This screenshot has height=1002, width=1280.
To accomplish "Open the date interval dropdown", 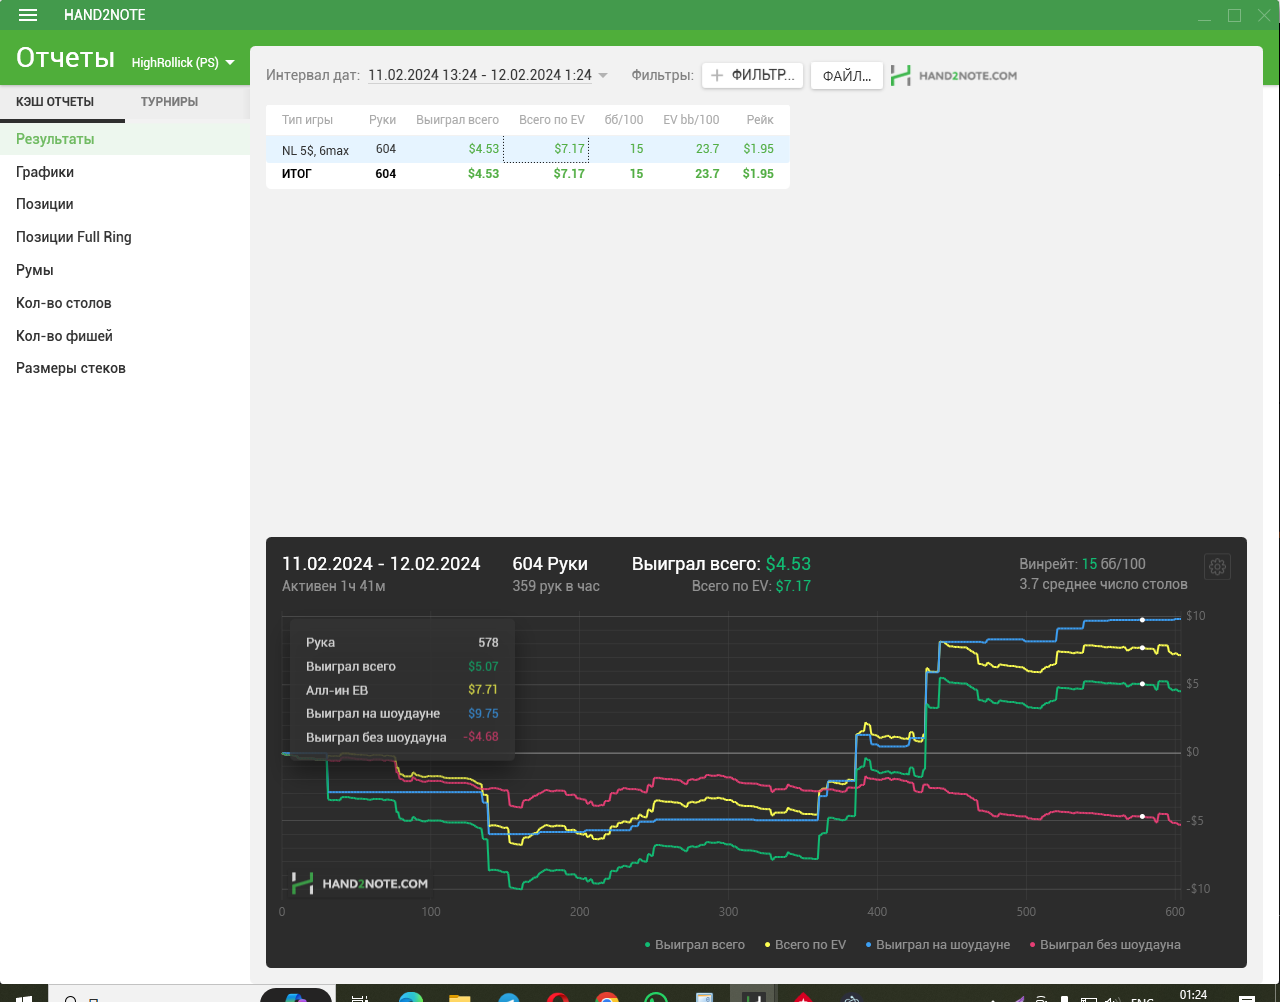I will pyautogui.click(x=488, y=75).
